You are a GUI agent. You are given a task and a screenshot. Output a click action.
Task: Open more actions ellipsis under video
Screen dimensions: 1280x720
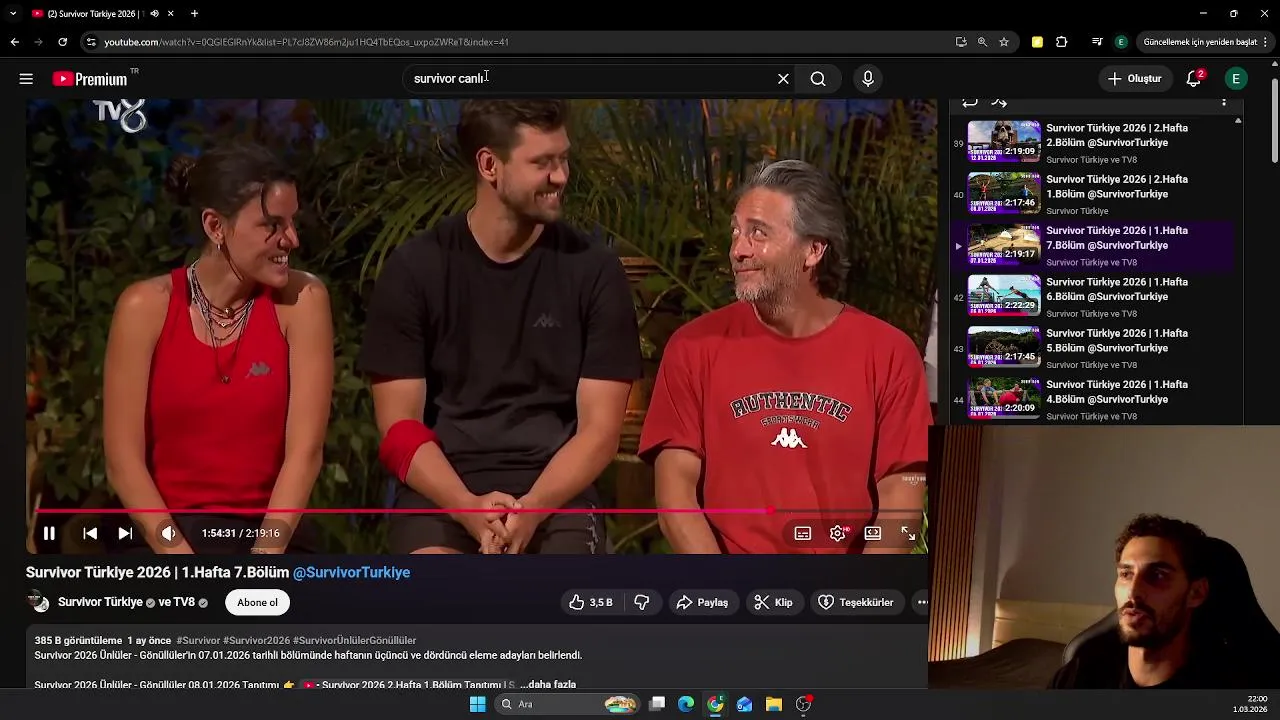point(922,602)
